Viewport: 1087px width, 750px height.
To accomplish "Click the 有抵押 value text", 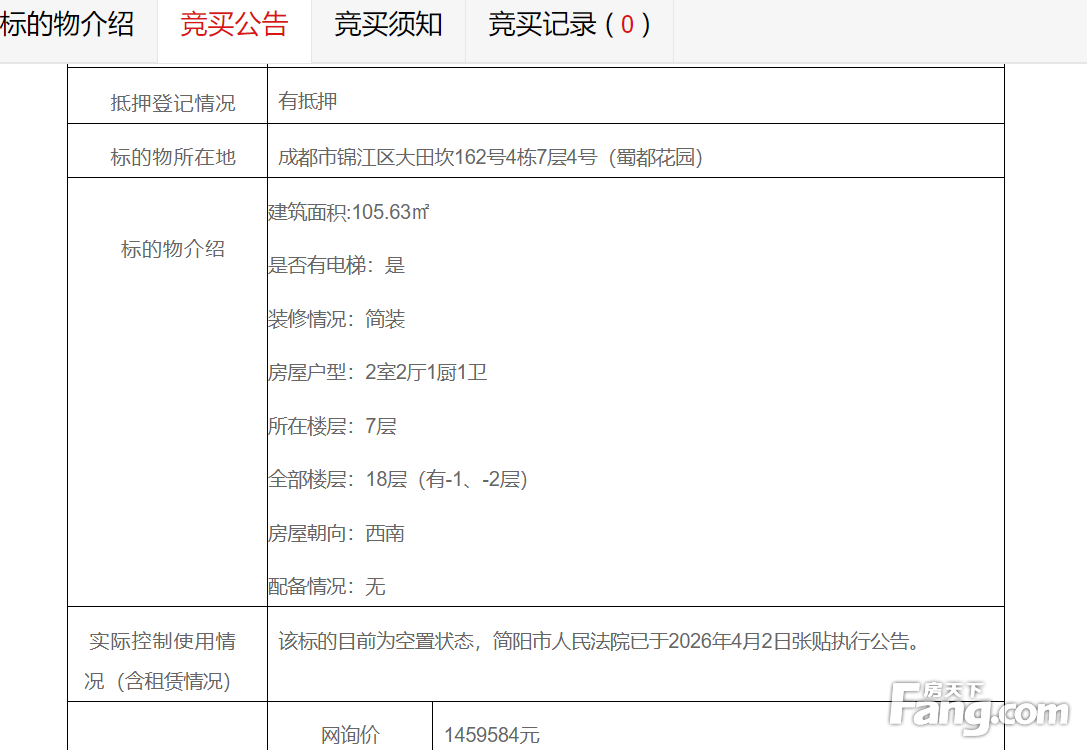I will point(308,101).
